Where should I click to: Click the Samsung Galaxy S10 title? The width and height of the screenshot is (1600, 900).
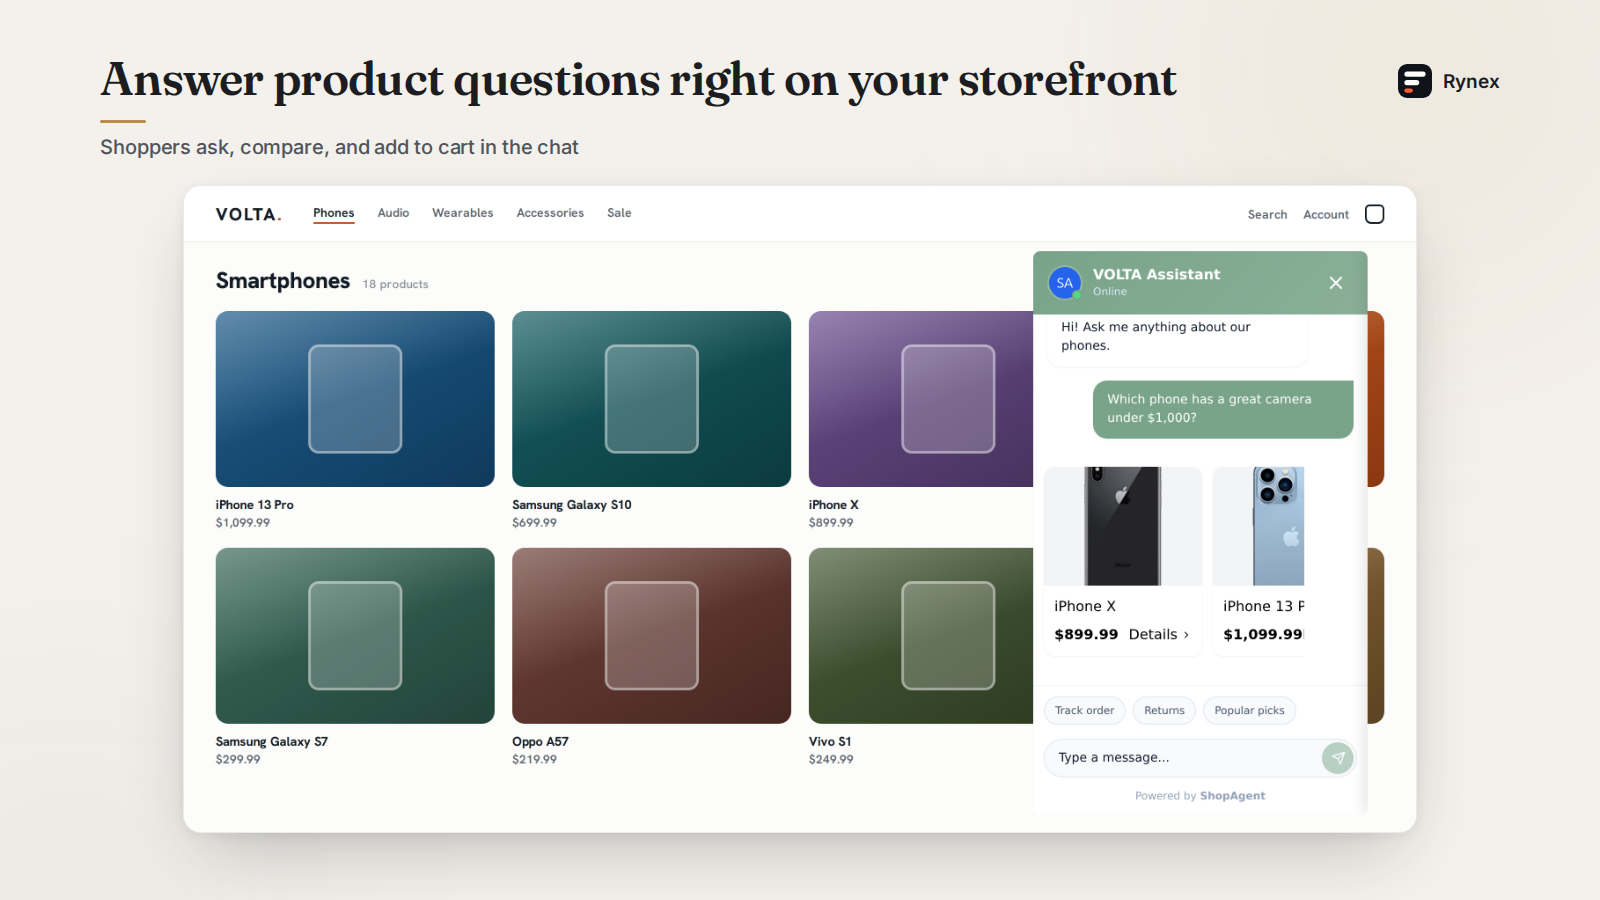(x=572, y=505)
